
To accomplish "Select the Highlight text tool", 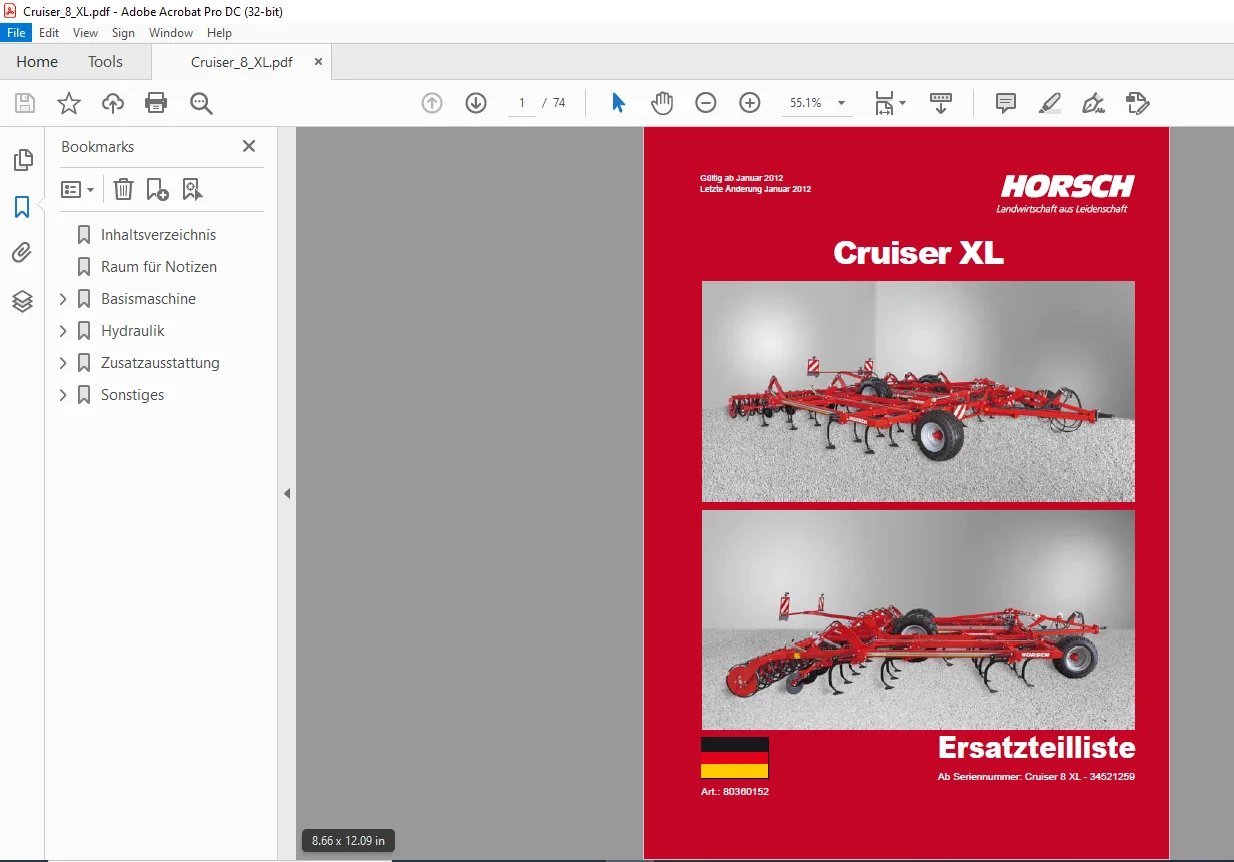I will (x=1049, y=103).
